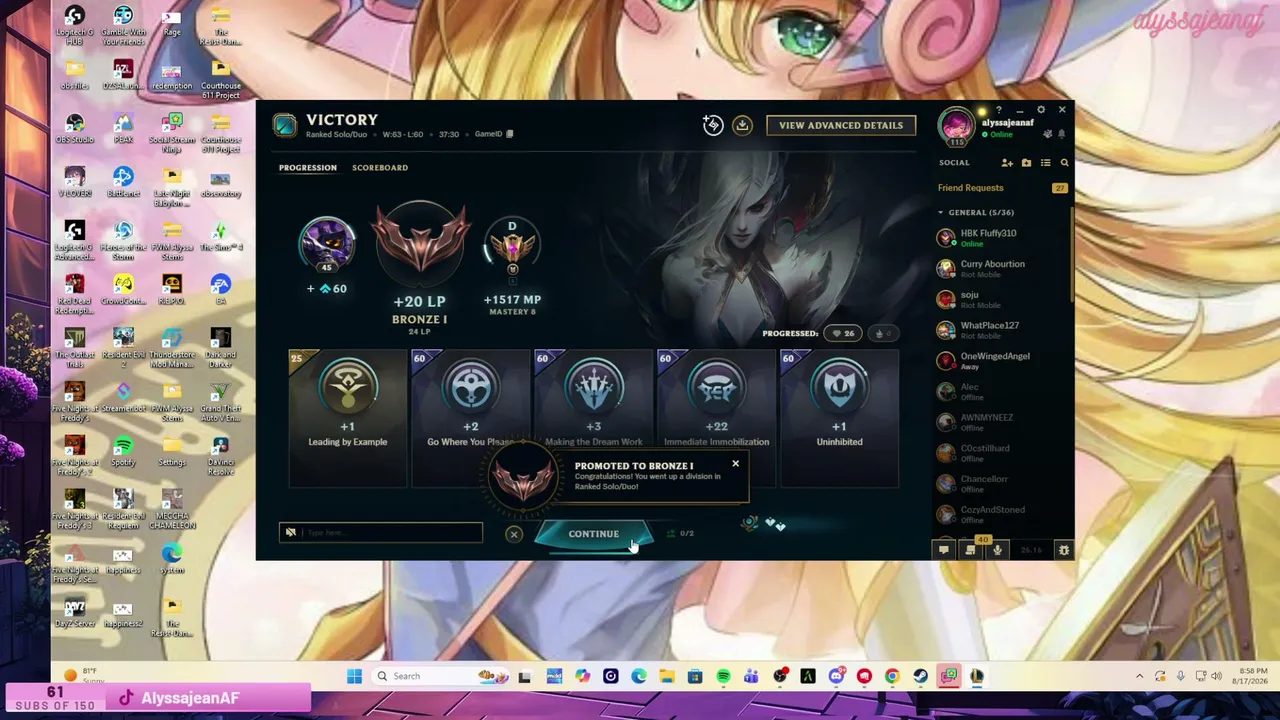The width and height of the screenshot is (1280, 720).
Task: Open the friends list view options icon
Action: pos(1045,163)
